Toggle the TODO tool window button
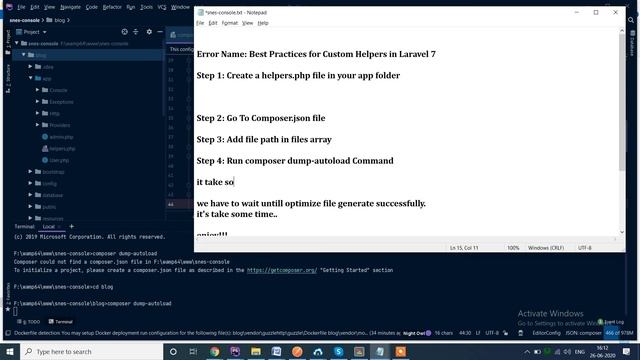The height and width of the screenshot is (360, 640). tap(29, 322)
